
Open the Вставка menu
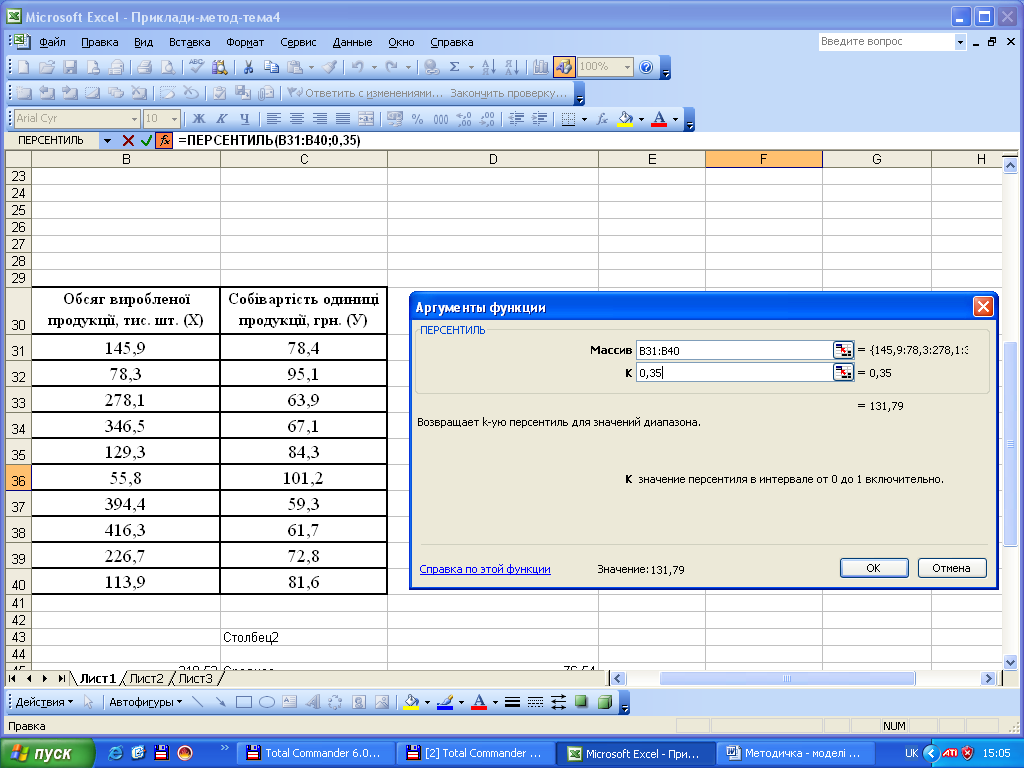click(189, 42)
